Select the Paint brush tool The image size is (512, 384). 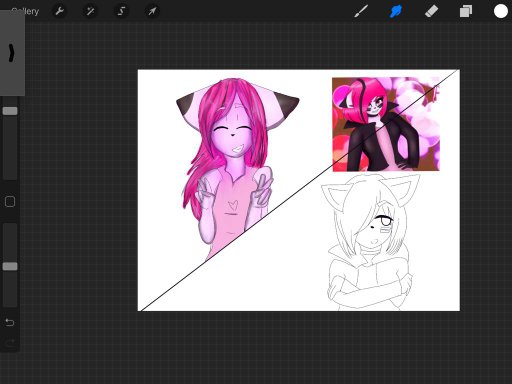click(x=361, y=11)
